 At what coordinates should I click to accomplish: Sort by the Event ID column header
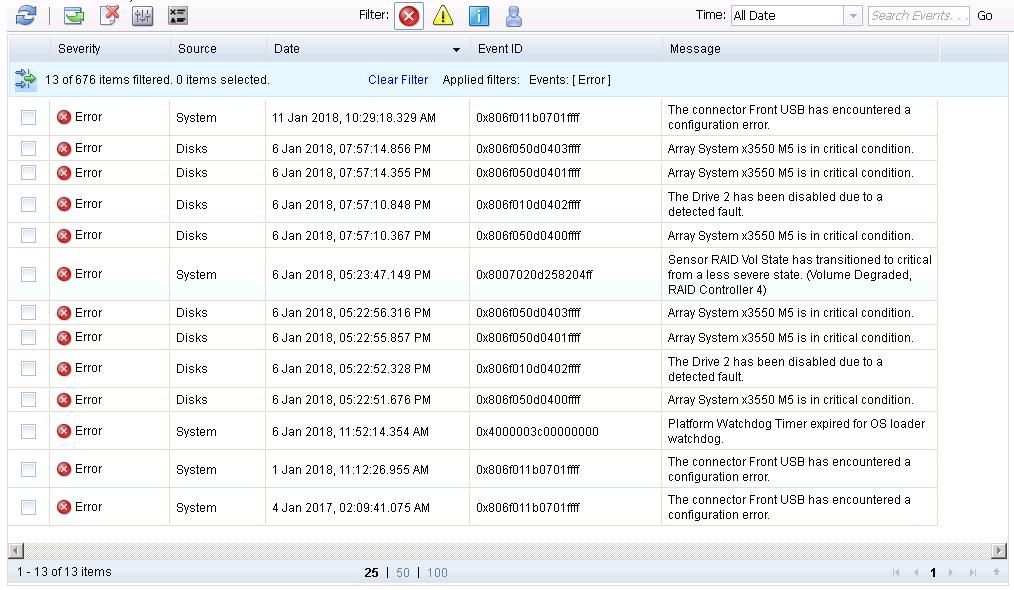coord(499,48)
